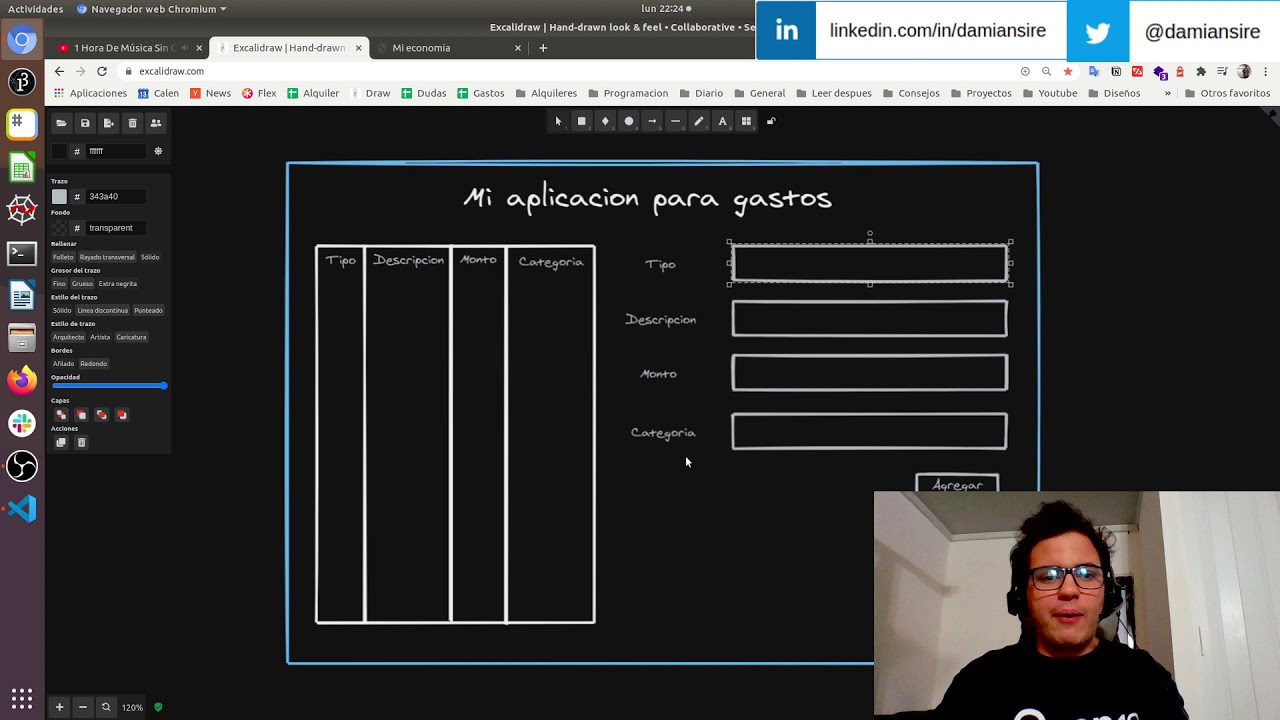Zoom in with plus button at bottom

[x=59, y=707]
